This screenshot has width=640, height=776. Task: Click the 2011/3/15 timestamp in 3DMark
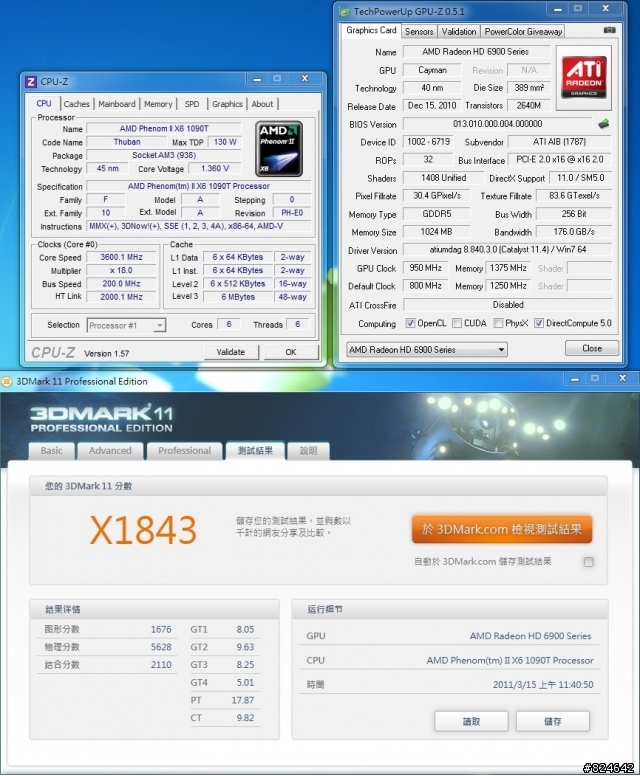point(542,685)
